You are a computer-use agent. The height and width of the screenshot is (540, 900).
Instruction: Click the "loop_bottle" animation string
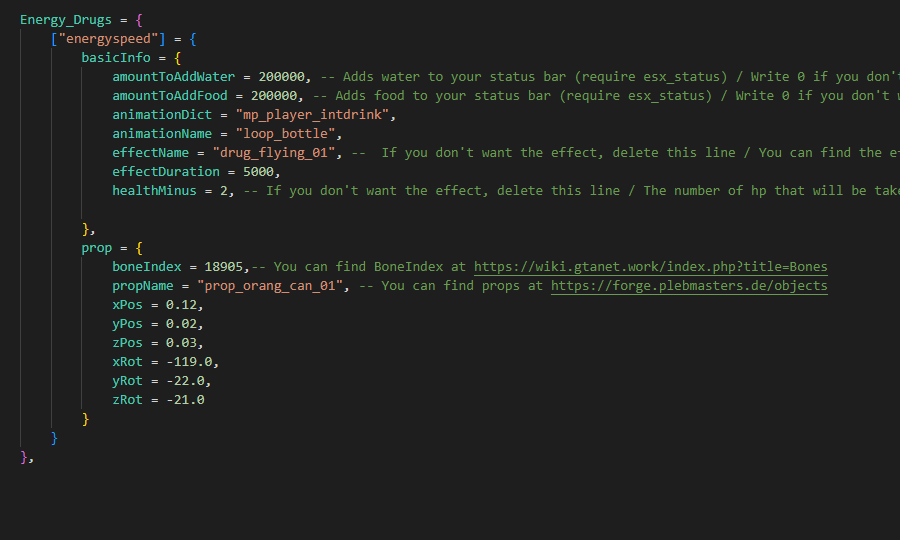point(290,134)
